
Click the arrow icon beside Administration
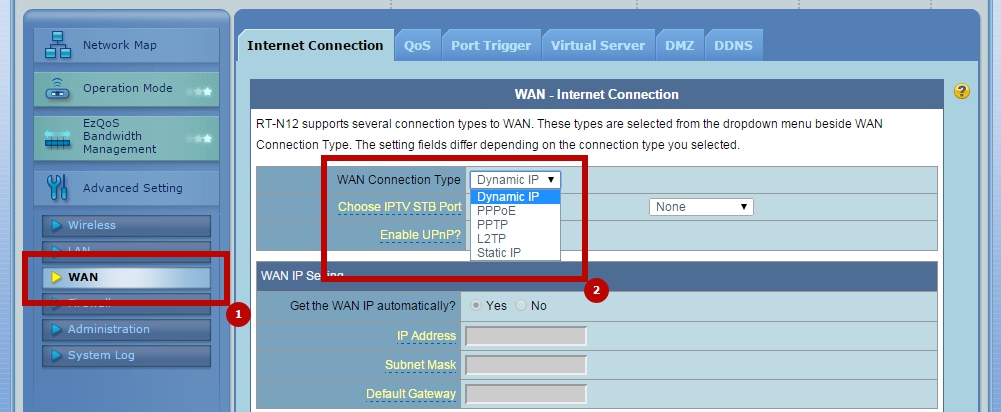[x=57, y=330]
